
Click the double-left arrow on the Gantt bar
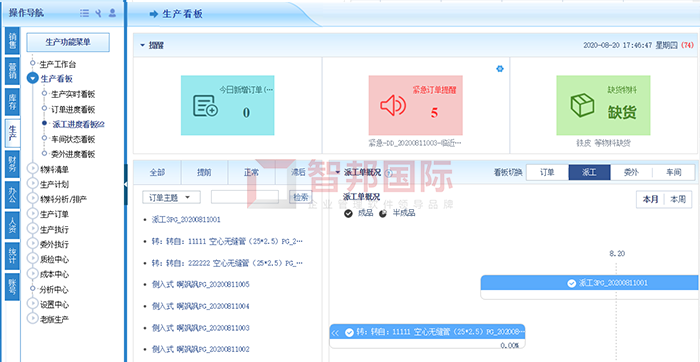pyautogui.click(x=336, y=333)
